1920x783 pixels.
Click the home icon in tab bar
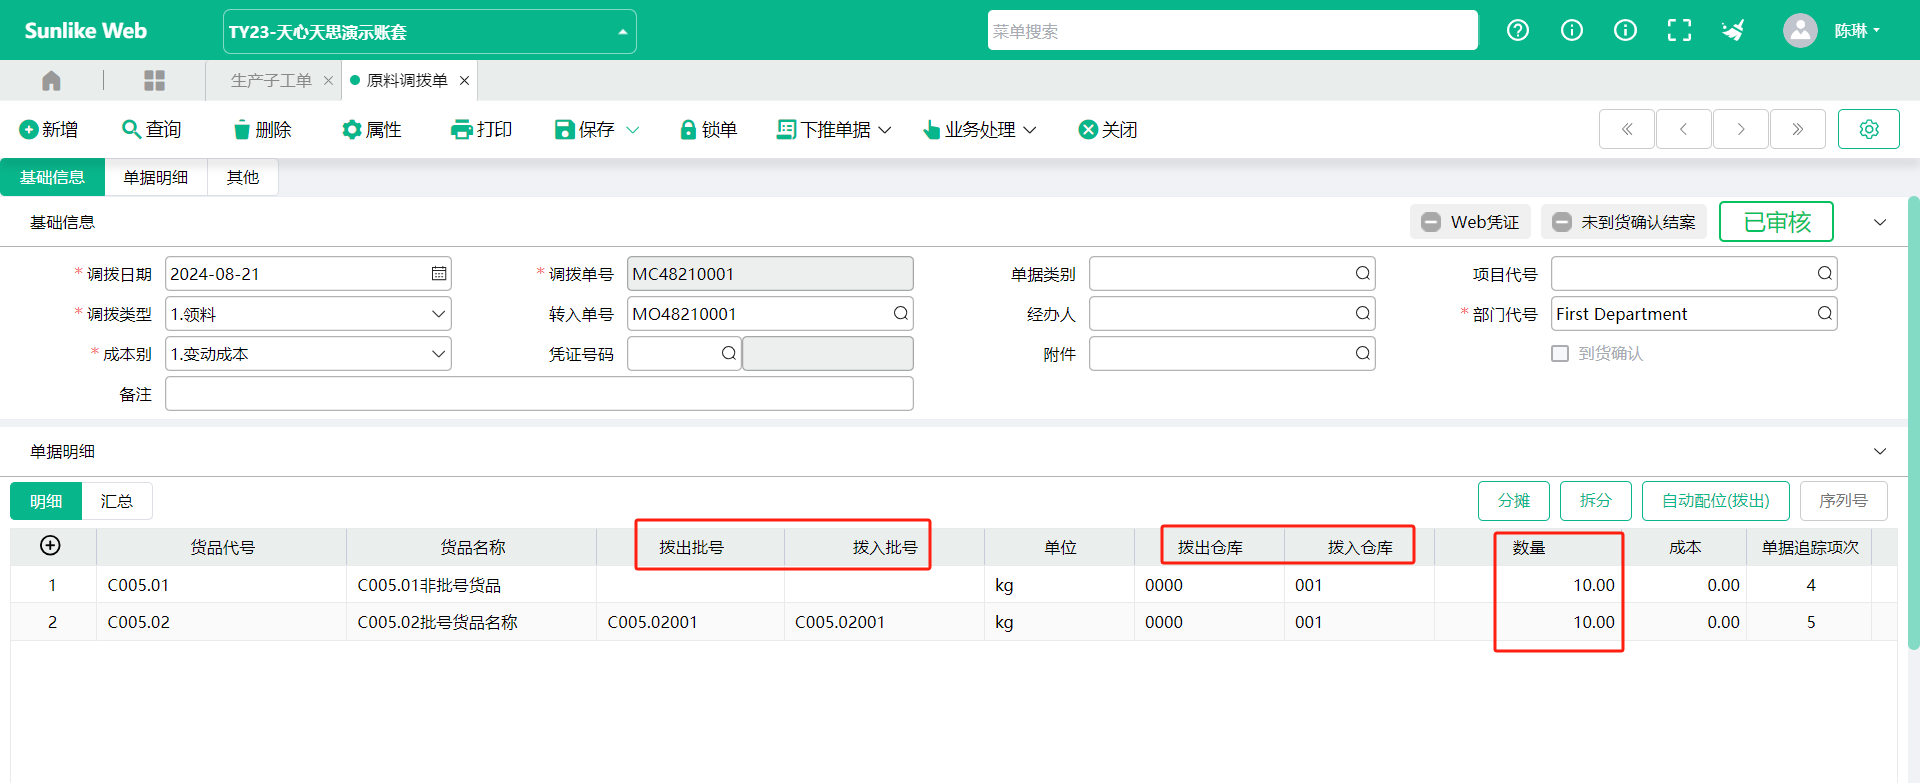click(x=51, y=81)
